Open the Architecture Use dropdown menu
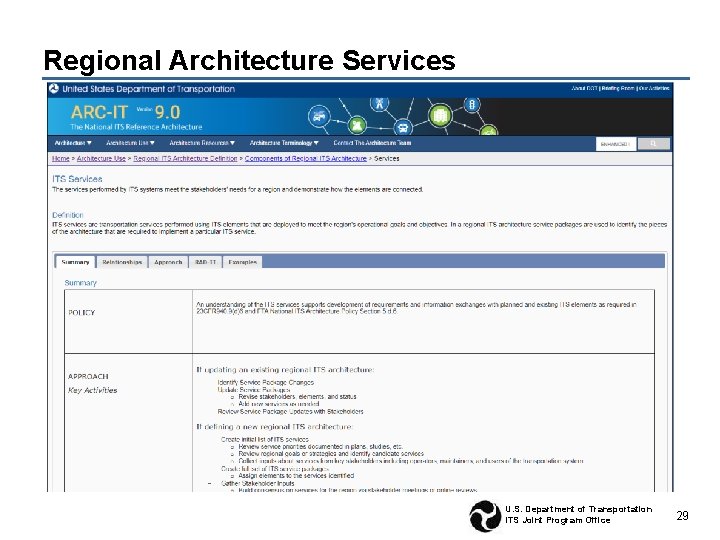 (x=130, y=143)
